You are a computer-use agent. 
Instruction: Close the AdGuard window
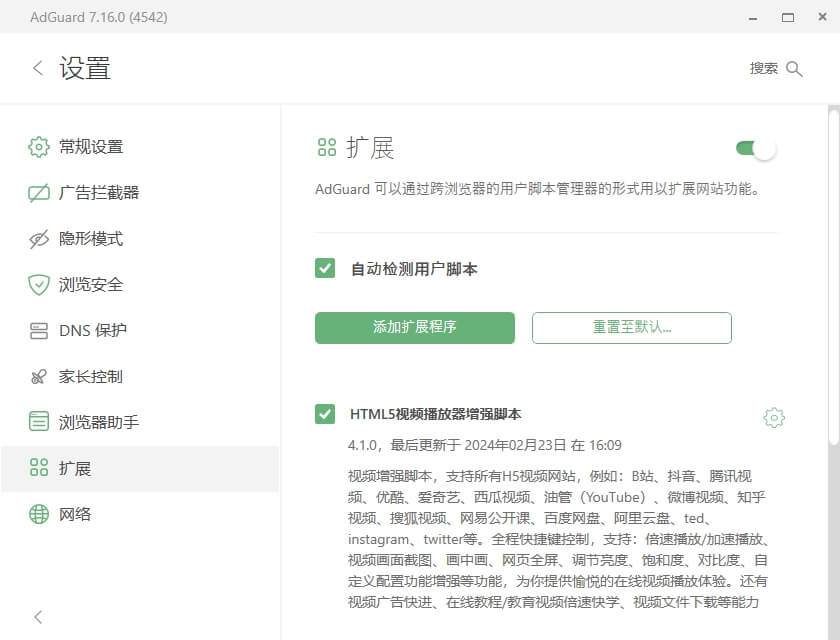(x=822, y=17)
